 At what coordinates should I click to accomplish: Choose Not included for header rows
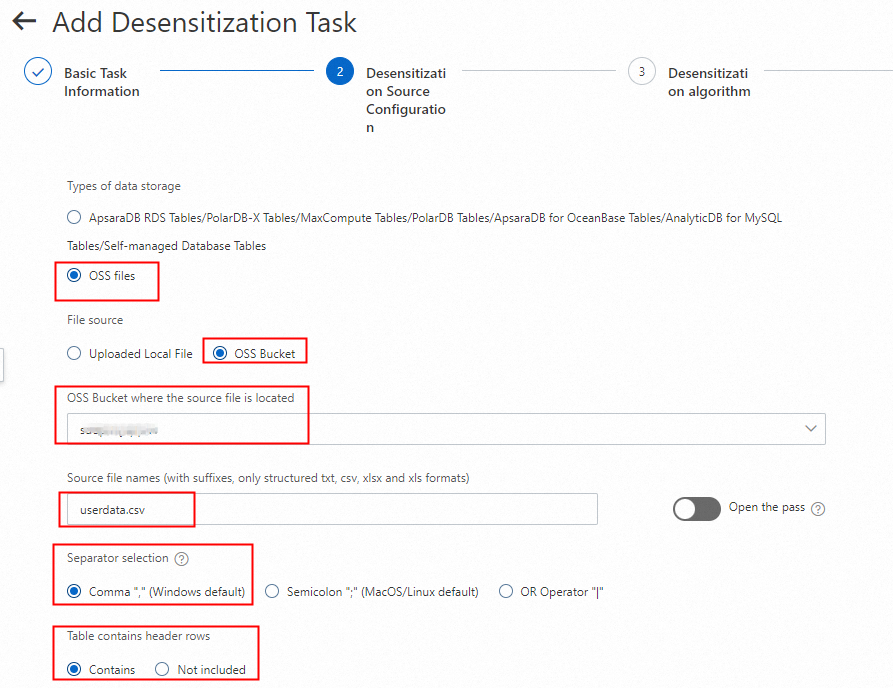pos(162,670)
